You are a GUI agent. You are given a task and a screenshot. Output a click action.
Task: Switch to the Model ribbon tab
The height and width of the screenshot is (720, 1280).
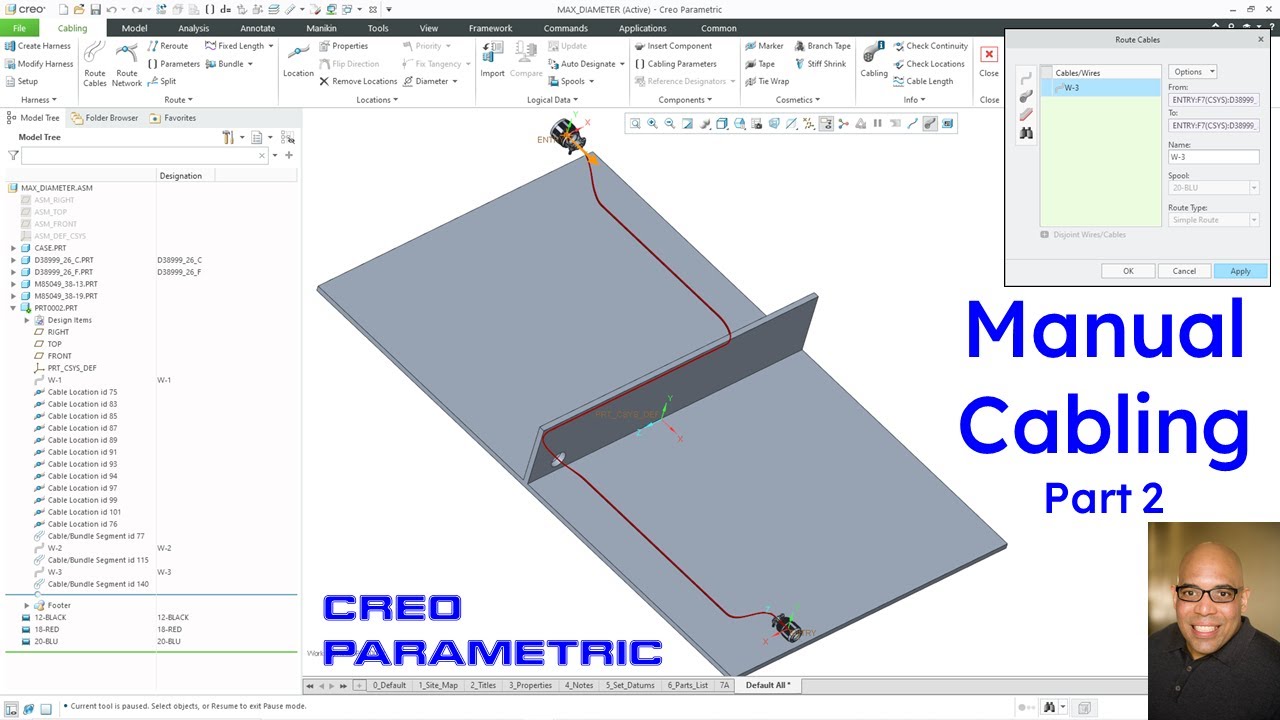(x=134, y=28)
